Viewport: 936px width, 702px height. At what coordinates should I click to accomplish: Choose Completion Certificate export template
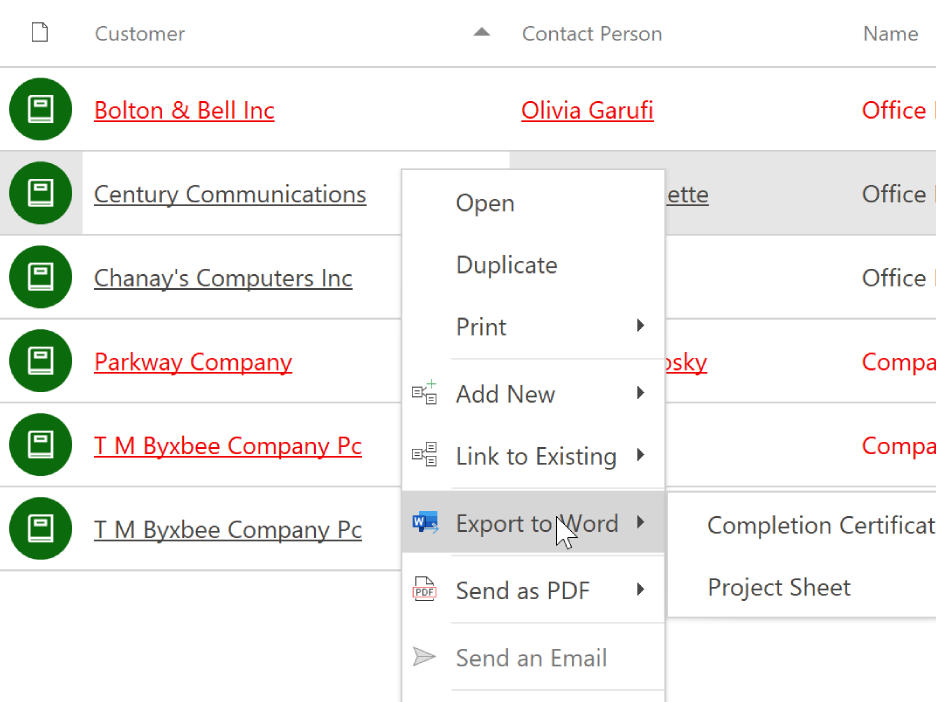(821, 525)
